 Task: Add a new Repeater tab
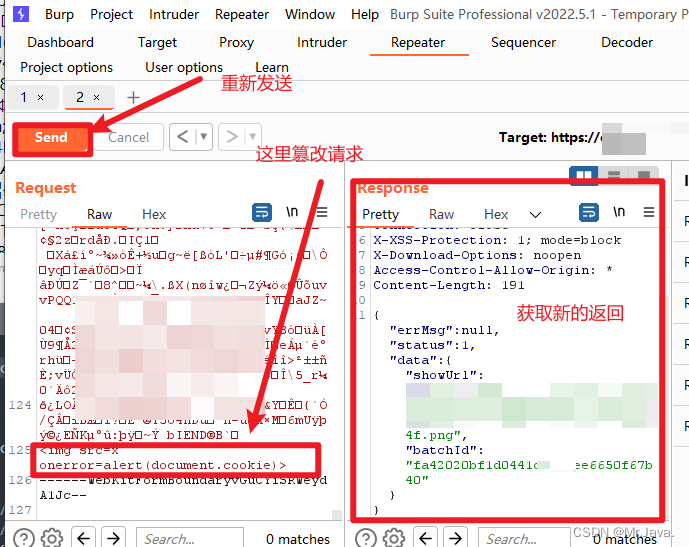click(x=133, y=97)
